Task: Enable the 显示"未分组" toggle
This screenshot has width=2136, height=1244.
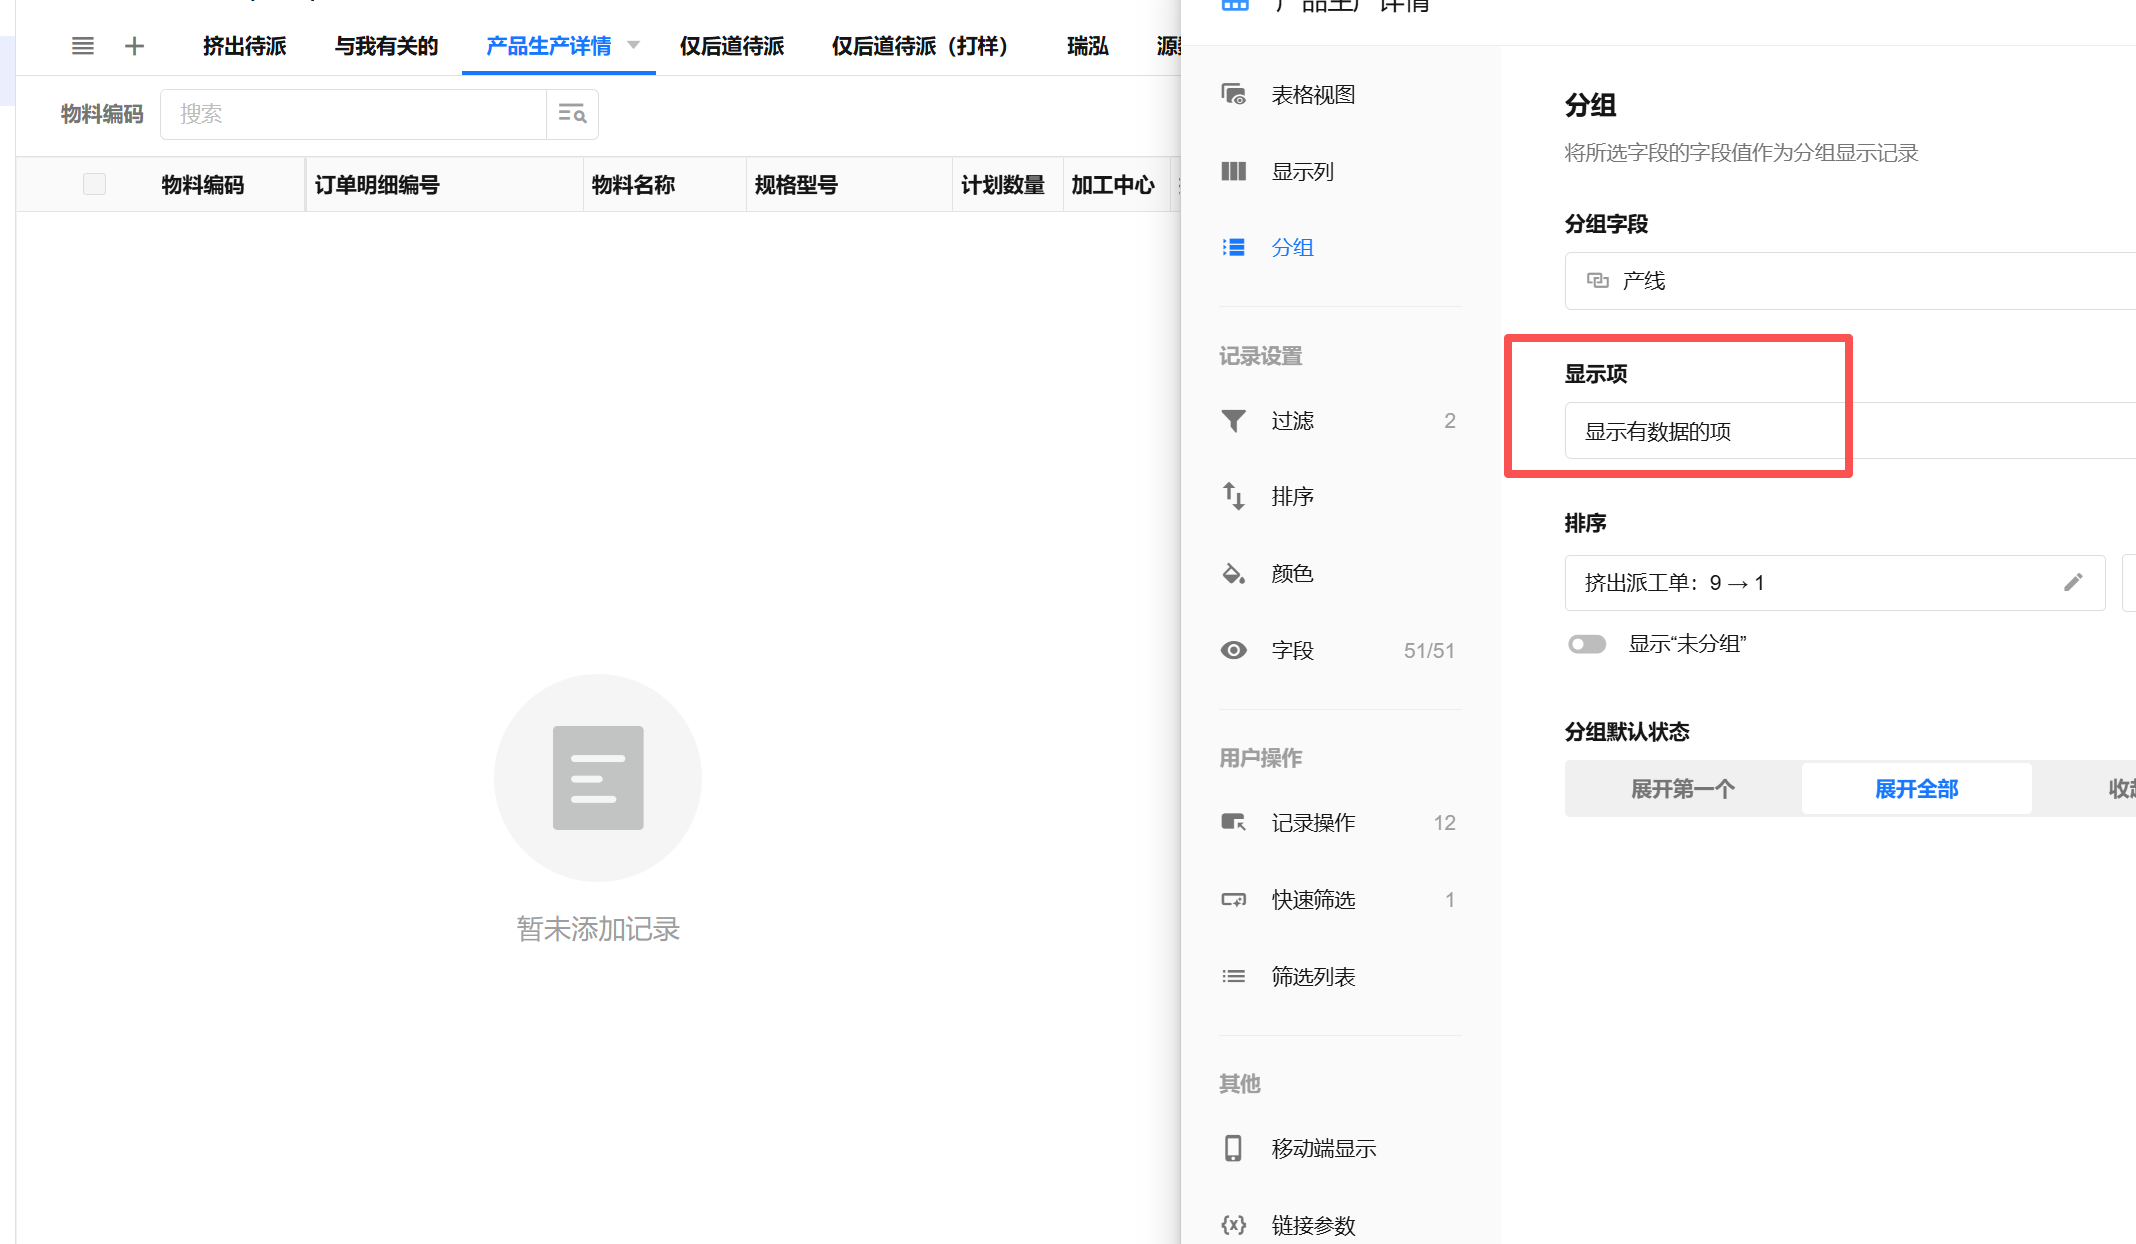Action: coord(1587,644)
